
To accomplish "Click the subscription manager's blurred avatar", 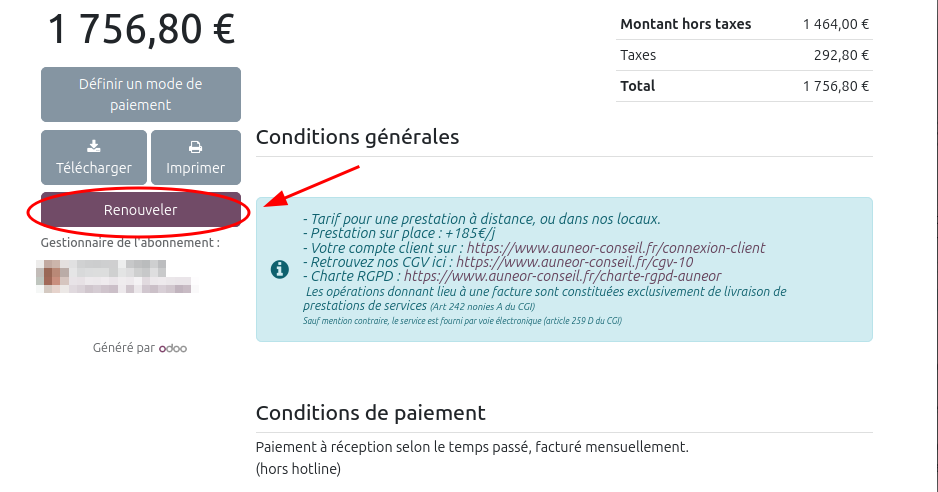I will tap(53, 274).
